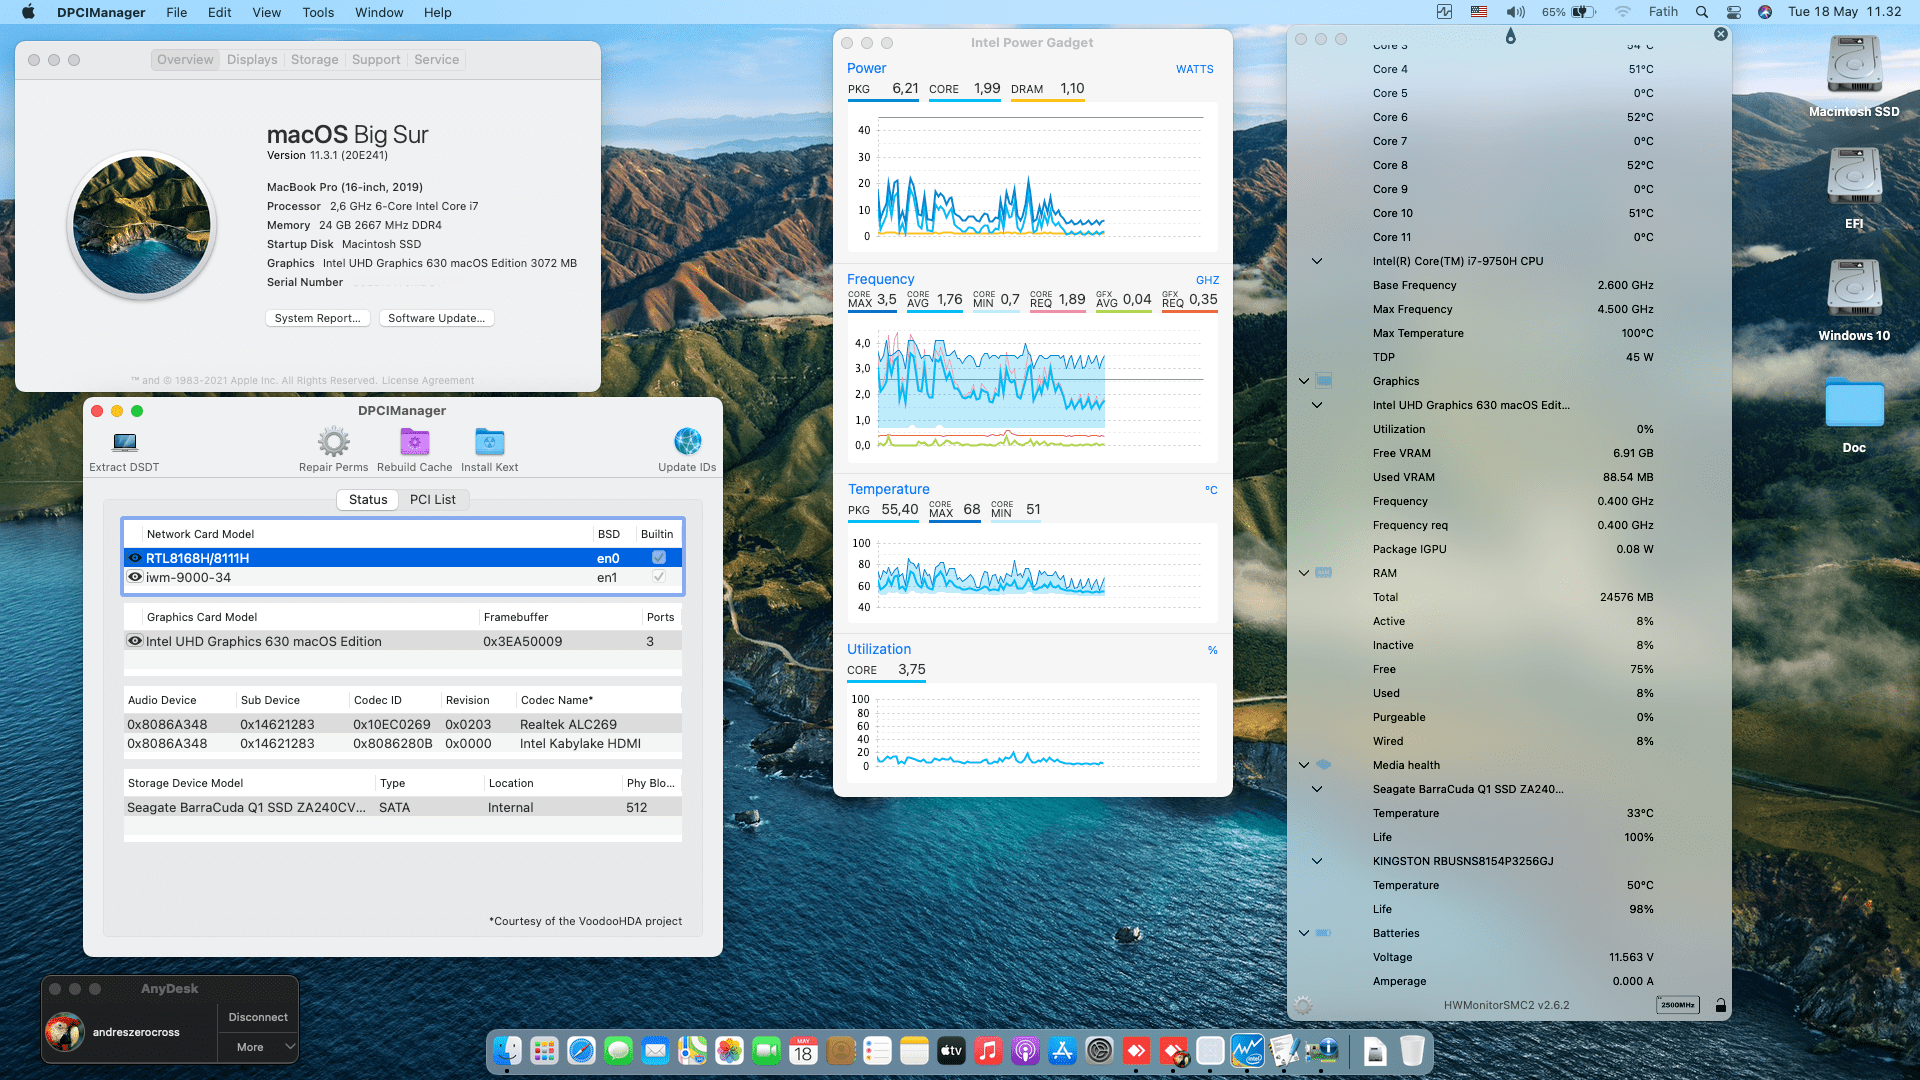The height and width of the screenshot is (1080, 1920).
Task: Click the Rebuild Cache icon
Action: click(414, 441)
